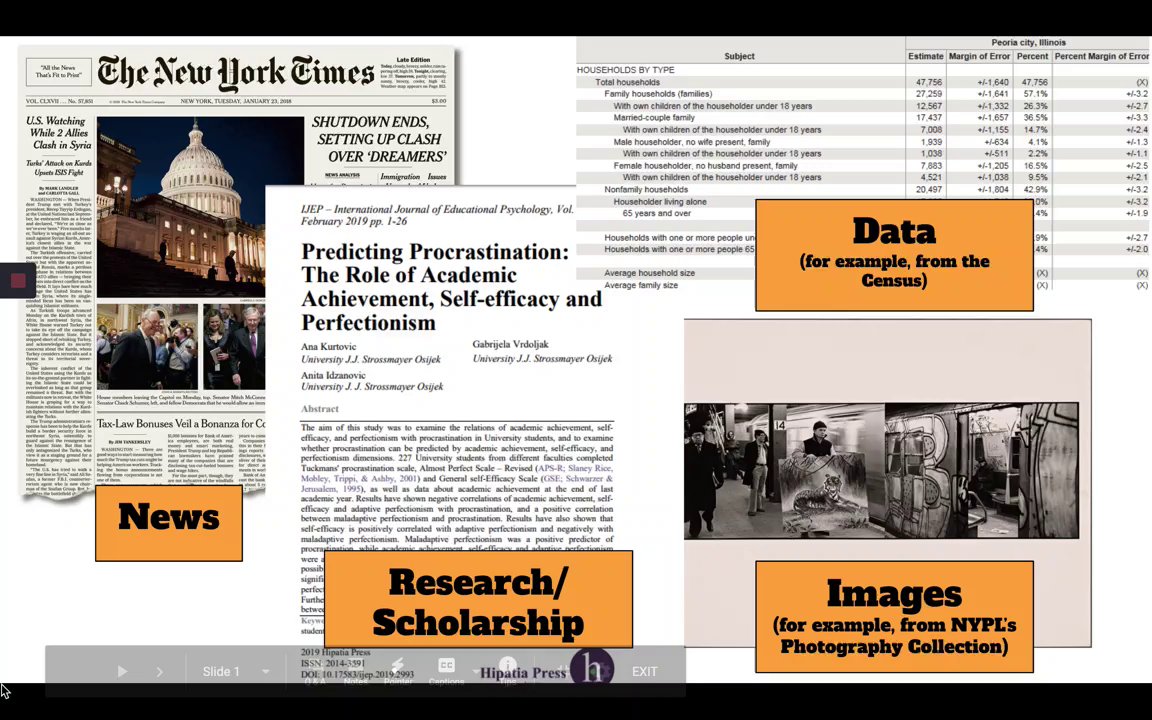Click the Capitol building photo in newspaper
The height and width of the screenshot is (720, 1152).
(x=201, y=206)
